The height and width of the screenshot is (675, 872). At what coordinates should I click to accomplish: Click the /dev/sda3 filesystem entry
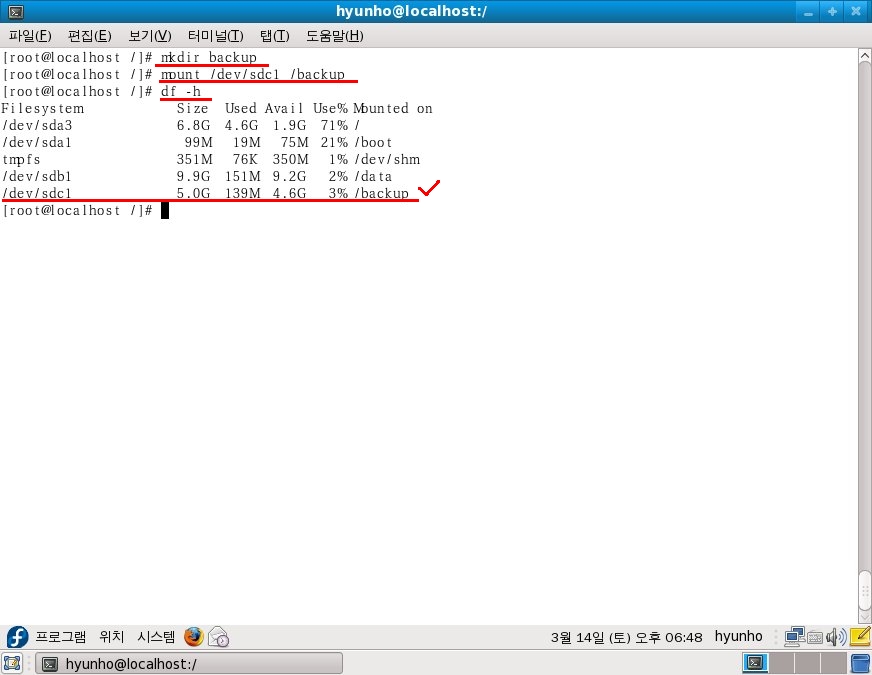[37, 125]
